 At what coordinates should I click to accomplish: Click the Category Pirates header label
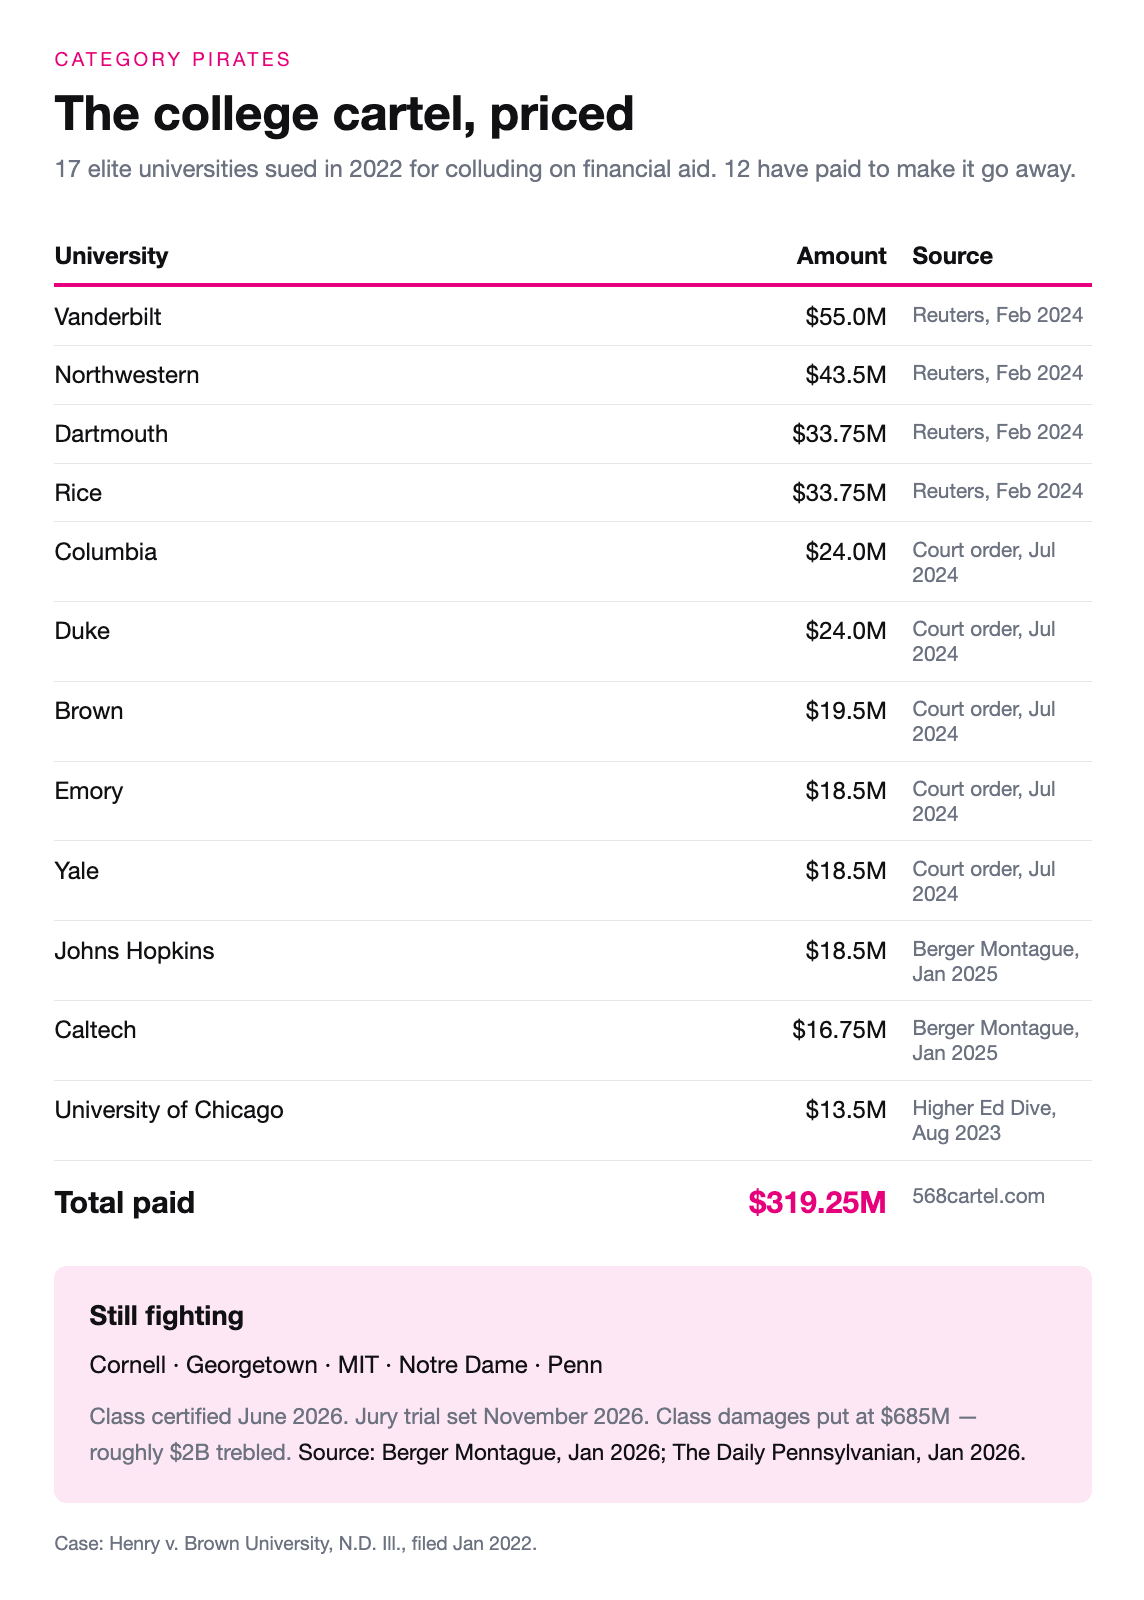pyautogui.click(x=172, y=59)
